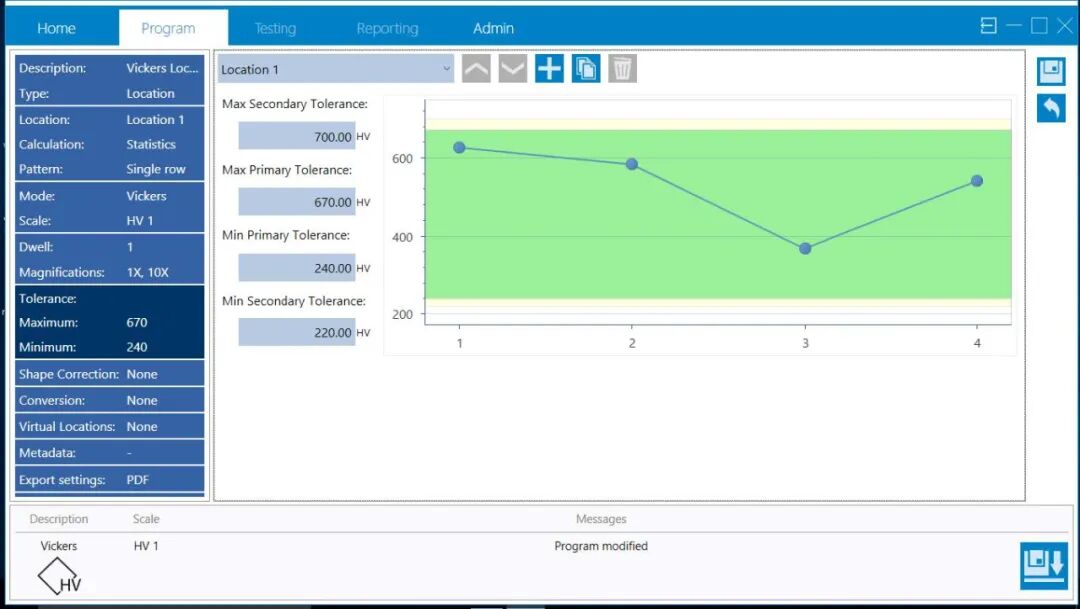Edit Min Secondary Tolerance 220.00 field

coord(297,332)
